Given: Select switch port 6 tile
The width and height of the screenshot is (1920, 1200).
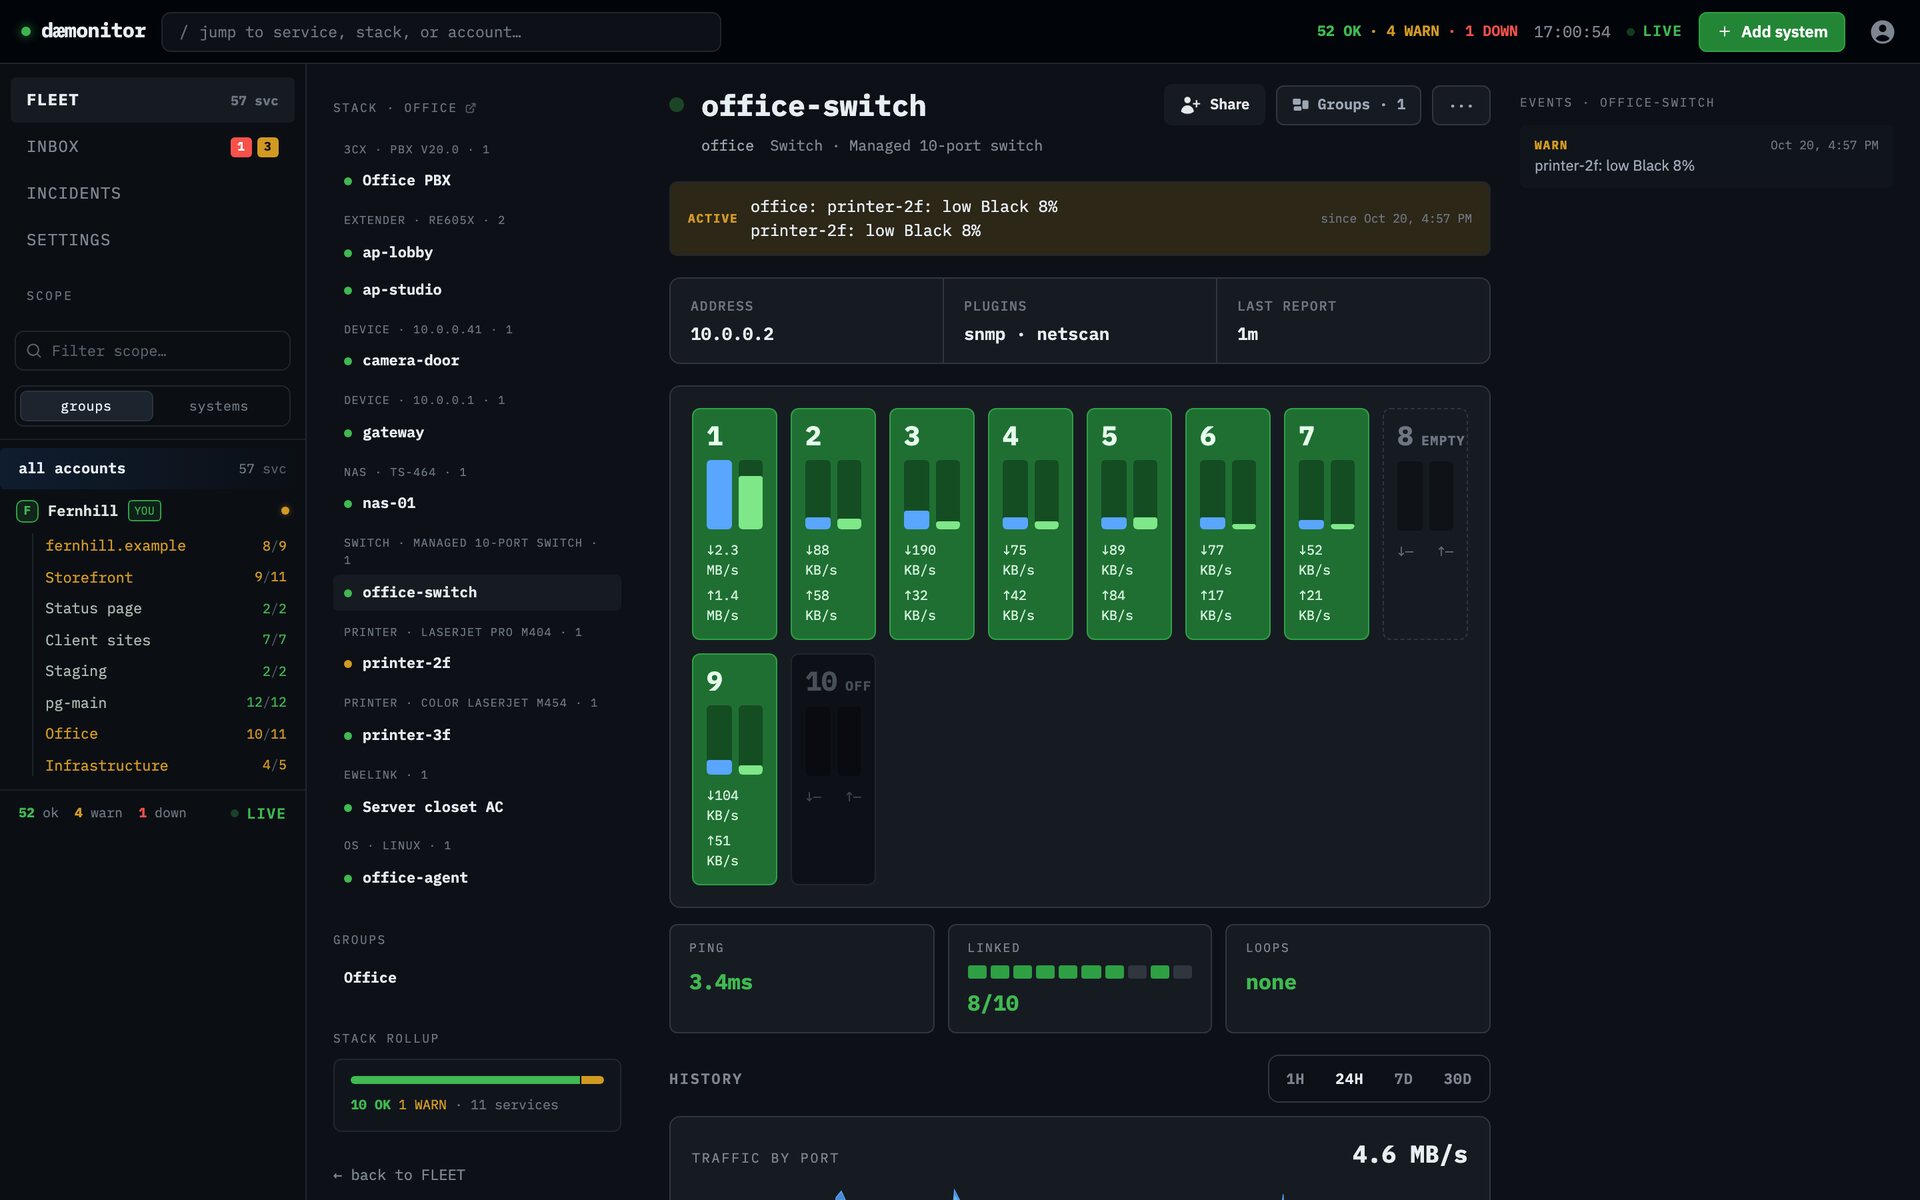Looking at the screenshot, I should click(x=1227, y=524).
